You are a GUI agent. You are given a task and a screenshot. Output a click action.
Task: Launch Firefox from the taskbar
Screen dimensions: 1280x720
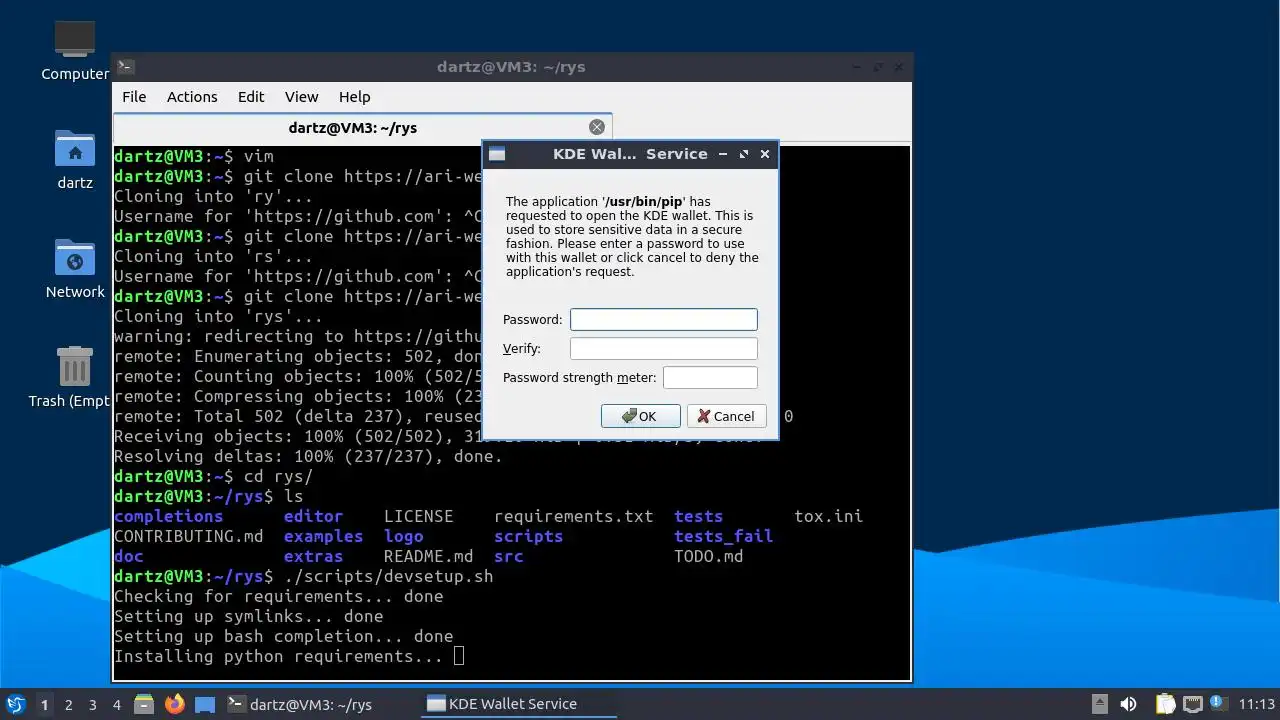(175, 704)
